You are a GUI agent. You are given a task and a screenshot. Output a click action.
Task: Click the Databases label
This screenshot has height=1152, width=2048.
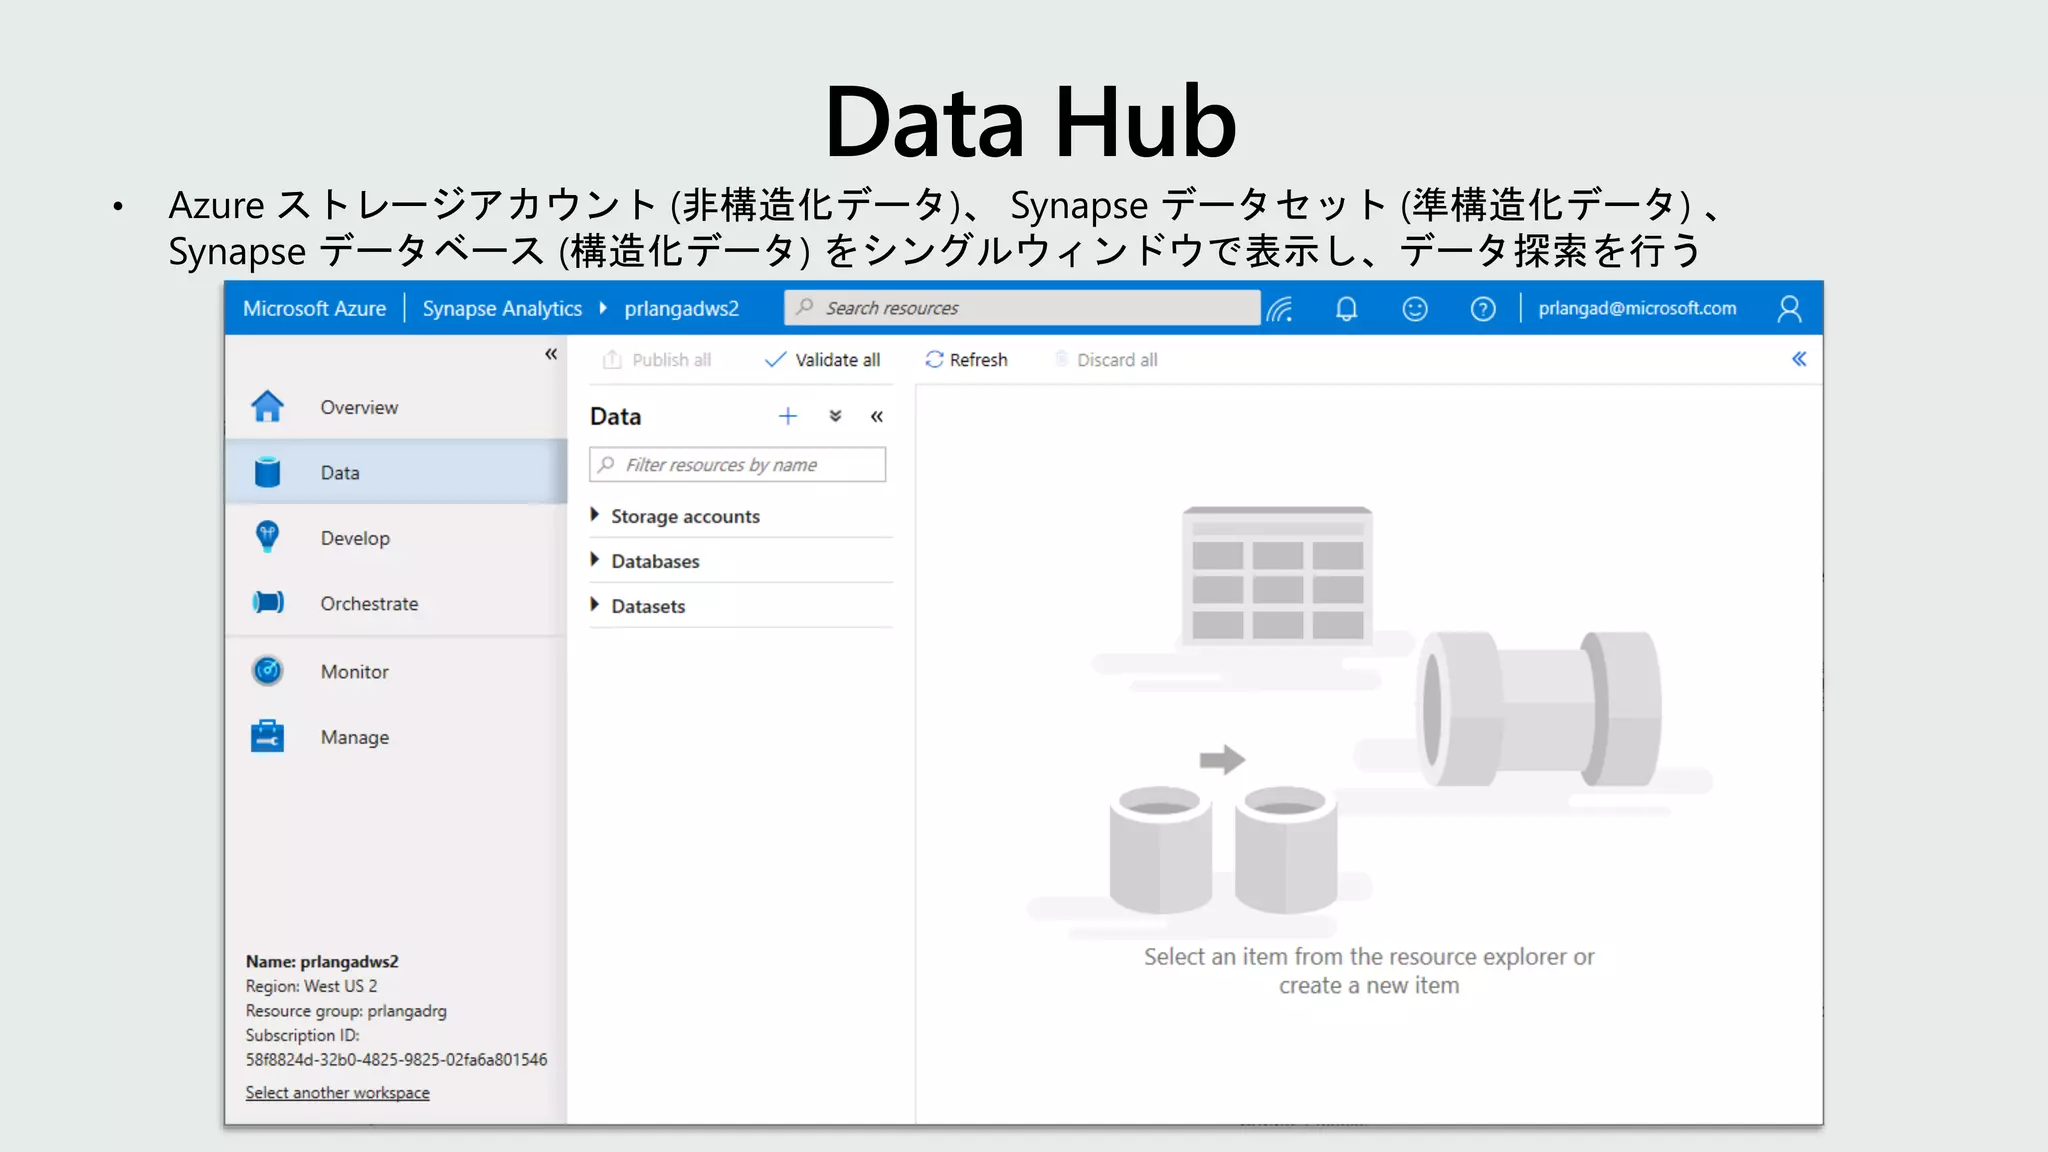(x=655, y=561)
